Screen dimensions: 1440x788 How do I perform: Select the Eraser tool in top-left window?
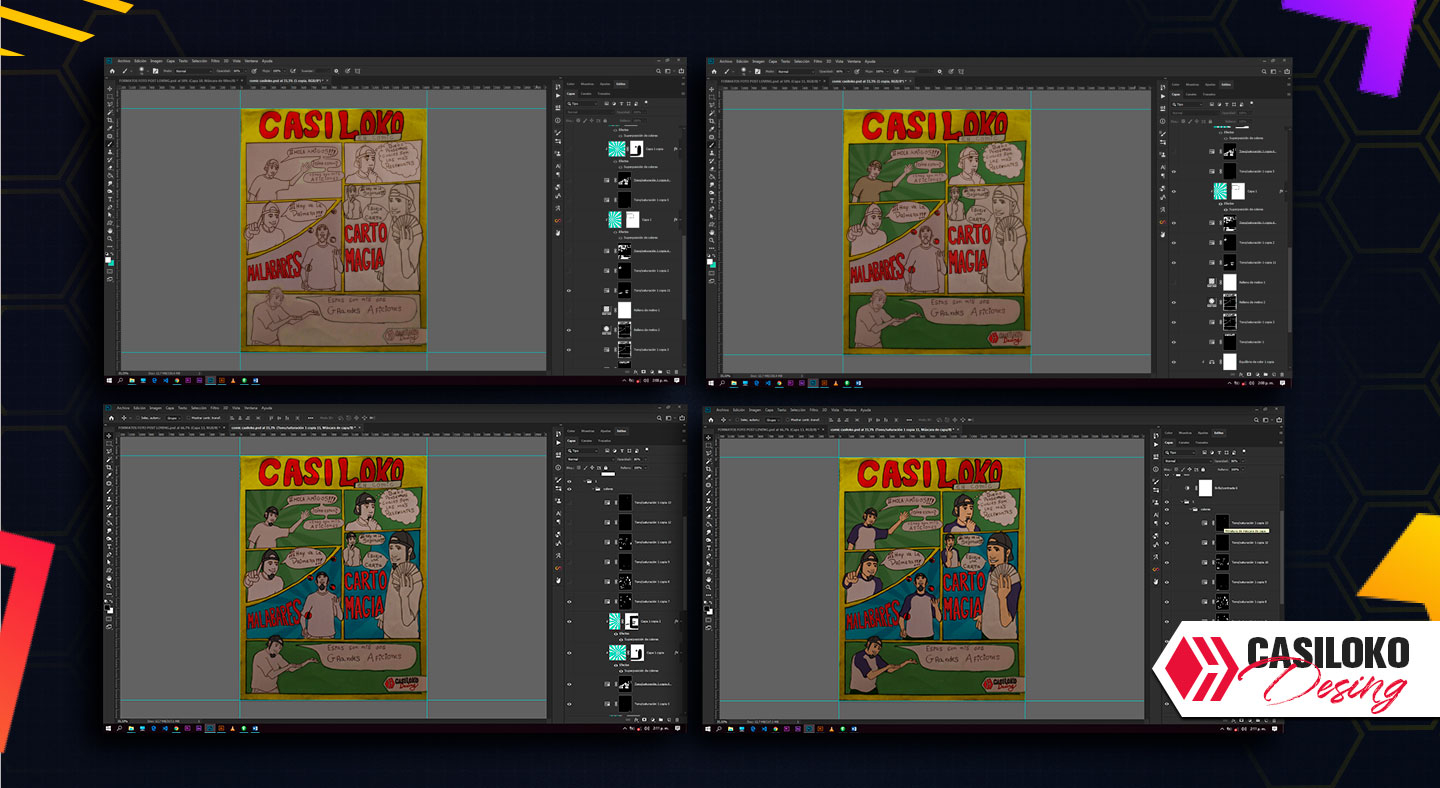point(110,168)
